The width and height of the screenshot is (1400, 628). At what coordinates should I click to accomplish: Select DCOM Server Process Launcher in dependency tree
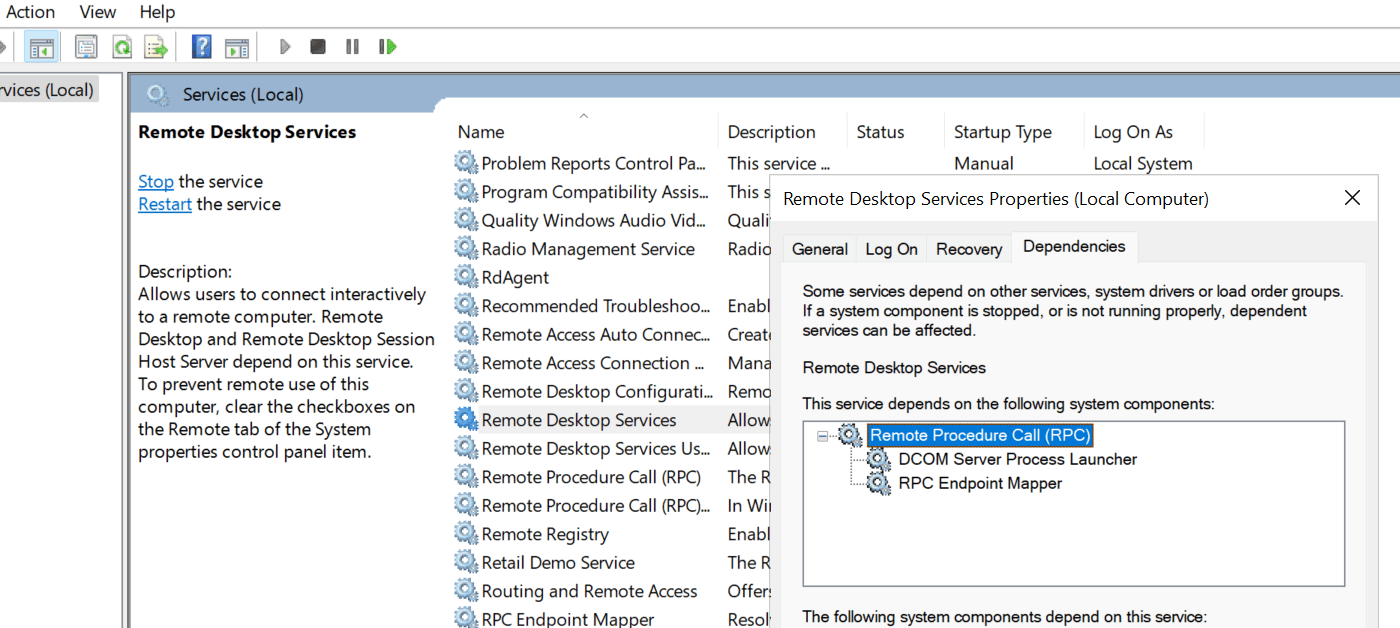tap(1017, 460)
